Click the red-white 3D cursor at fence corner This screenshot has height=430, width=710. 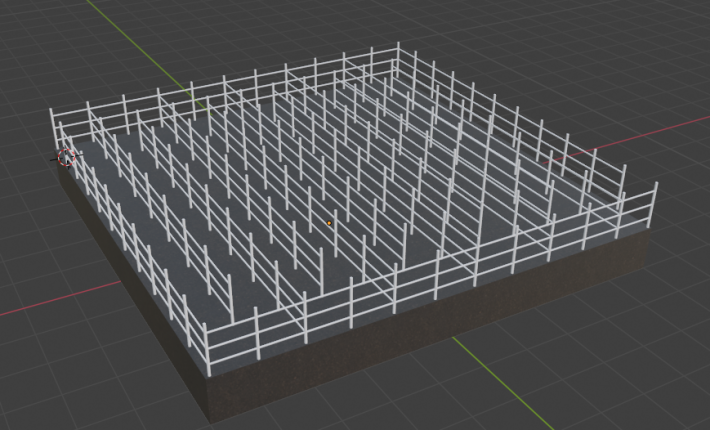click(67, 157)
